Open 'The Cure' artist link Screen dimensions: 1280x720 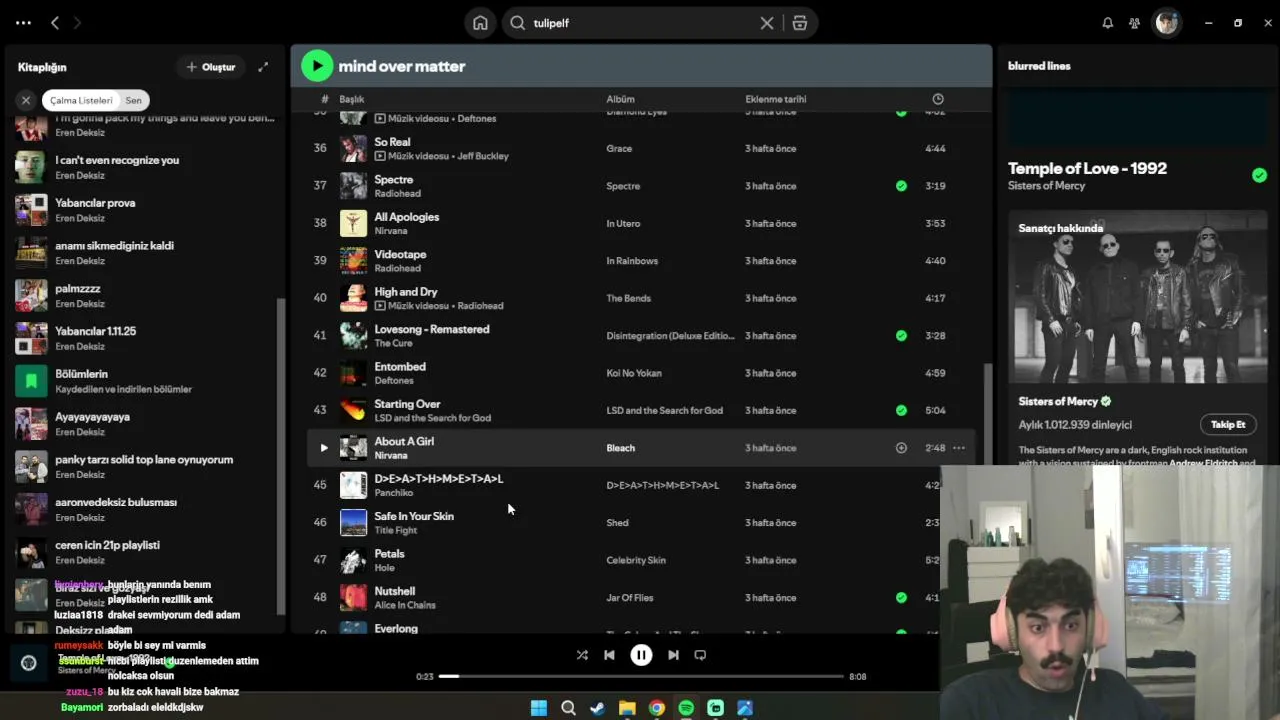393,343
